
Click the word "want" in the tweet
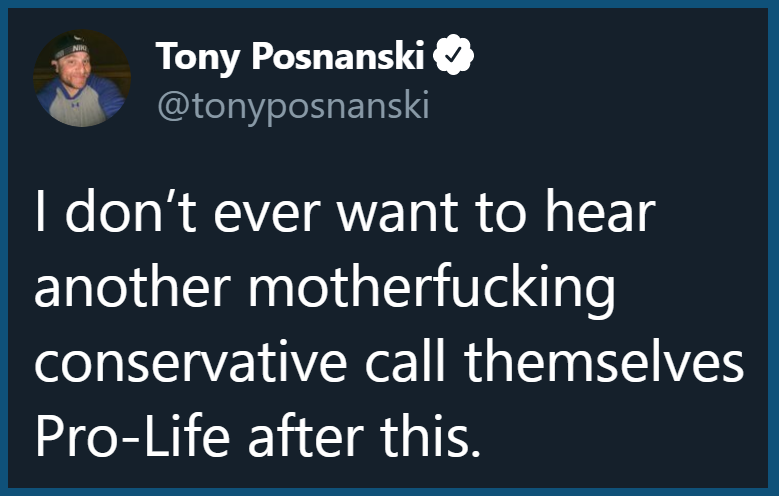click(x=397, y=212)
